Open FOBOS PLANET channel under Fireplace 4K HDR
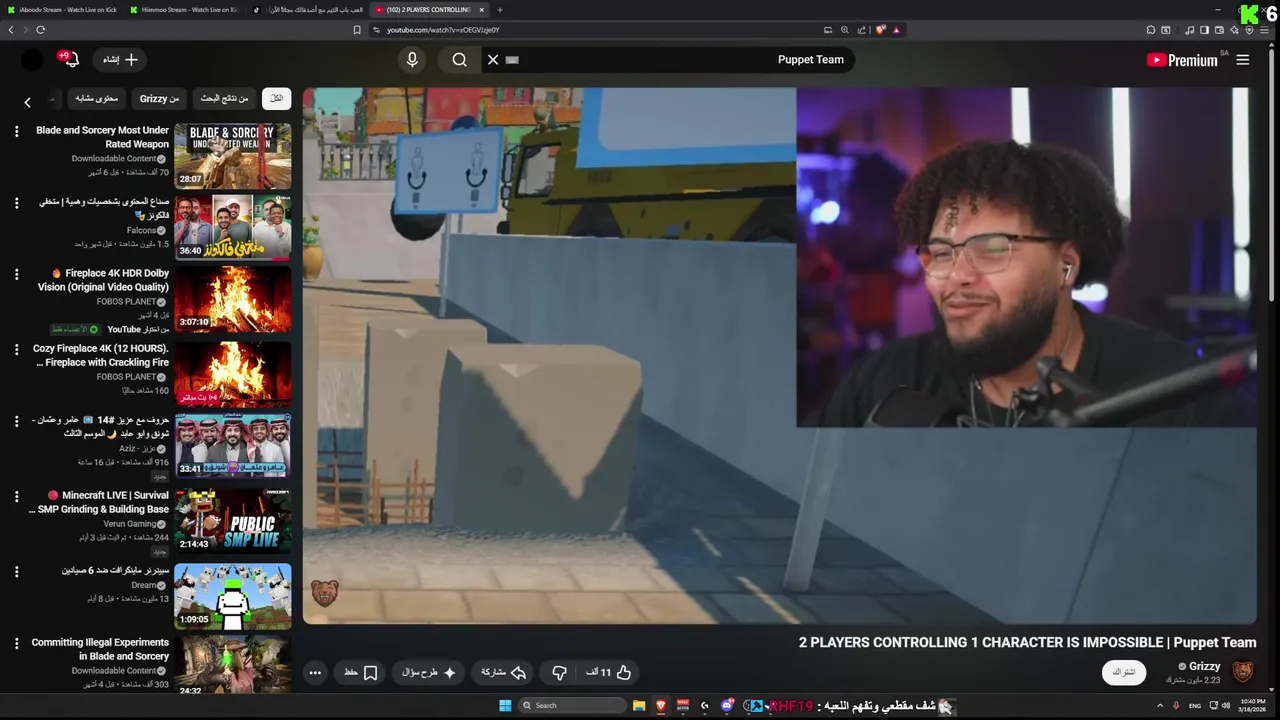Viewport: 1280px width, 720px height. coord(126,301)
